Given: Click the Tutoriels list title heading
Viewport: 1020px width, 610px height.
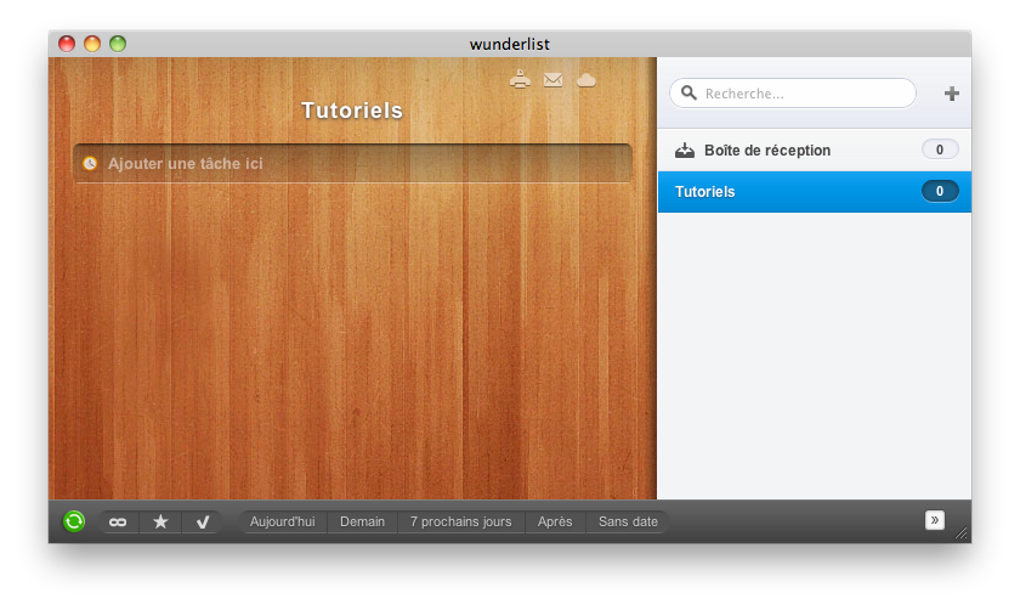Looking at the screenshot, I should (352, 111).
